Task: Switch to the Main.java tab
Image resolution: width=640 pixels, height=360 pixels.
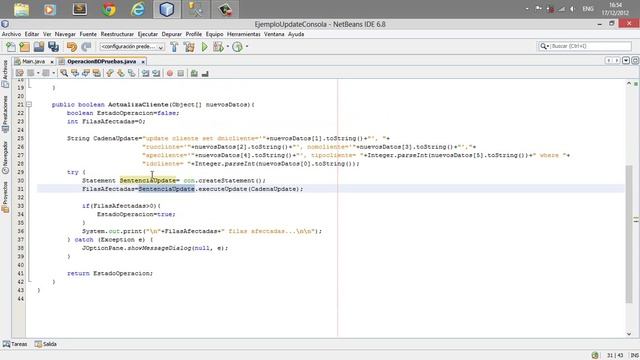Action: [x=33, y=62]
